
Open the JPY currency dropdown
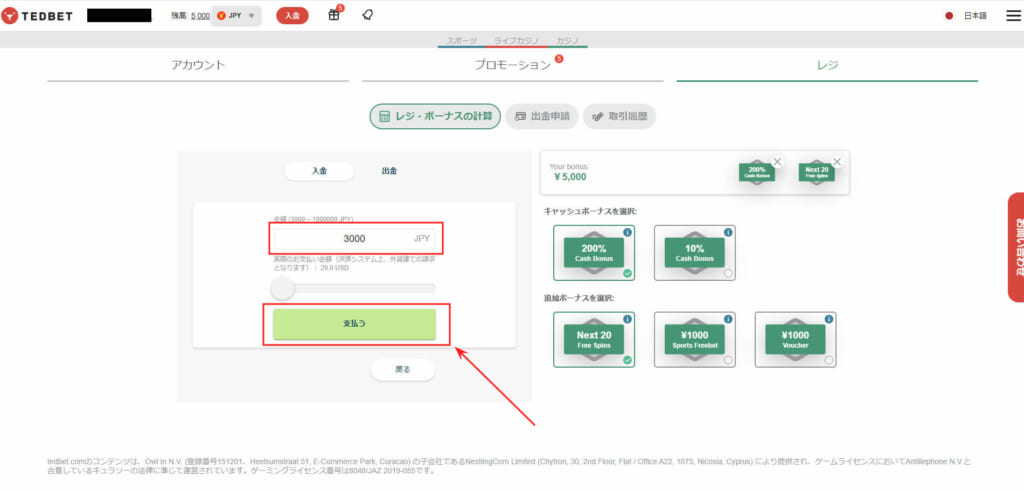pyautogui.click(x=236, y=16)
